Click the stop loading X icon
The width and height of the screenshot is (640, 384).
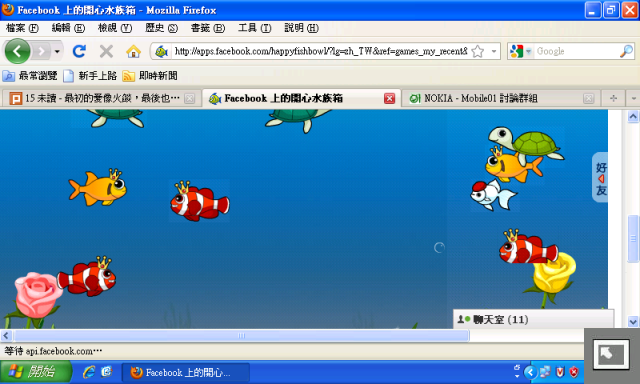pyautogui.click(x=106, y=51)
